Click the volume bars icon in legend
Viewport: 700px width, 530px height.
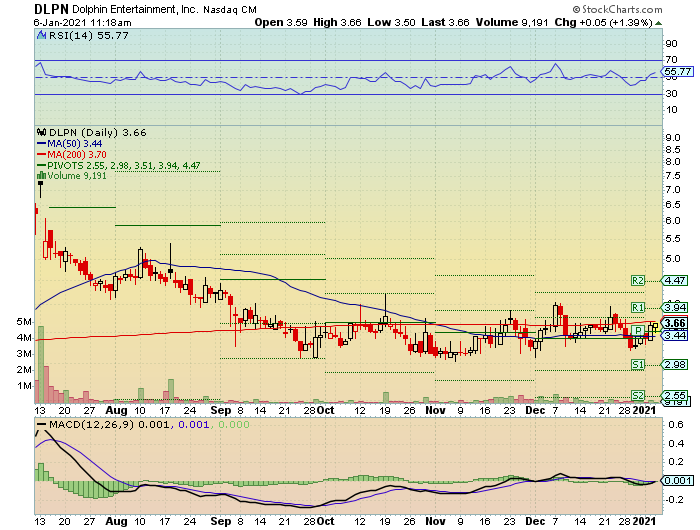pyautogui.click(x=42, y=176)
